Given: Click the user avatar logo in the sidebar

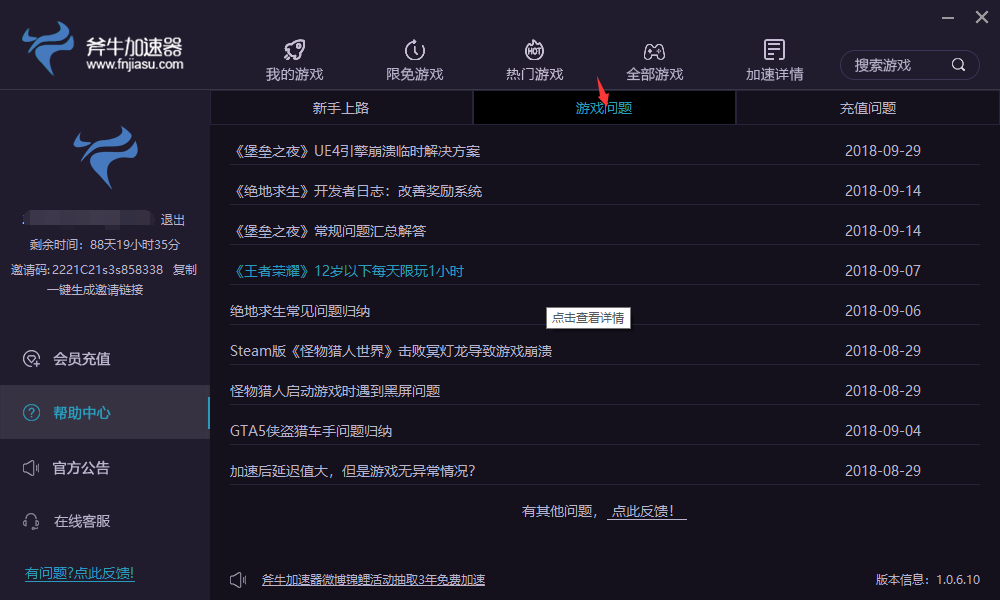Looking at the screenshot, I should [106, 157].
